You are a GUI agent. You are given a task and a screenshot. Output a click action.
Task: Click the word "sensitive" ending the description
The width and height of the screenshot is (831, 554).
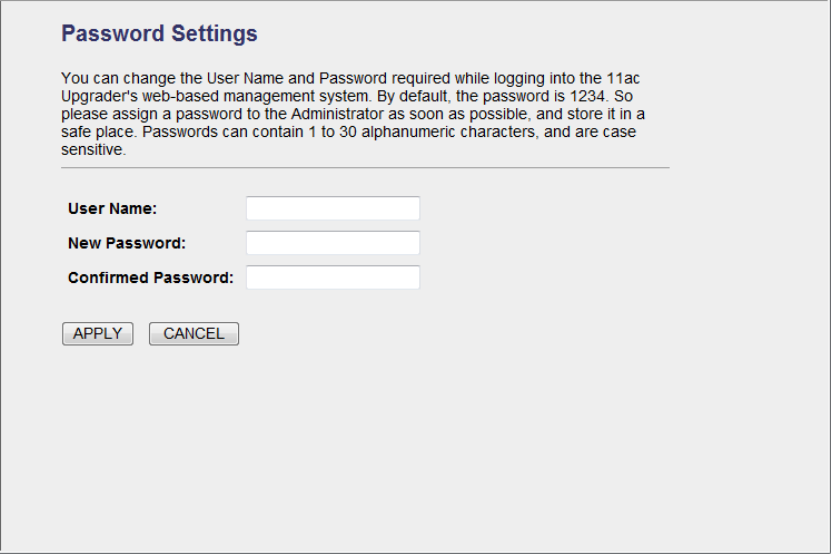[x=92, y=151]
